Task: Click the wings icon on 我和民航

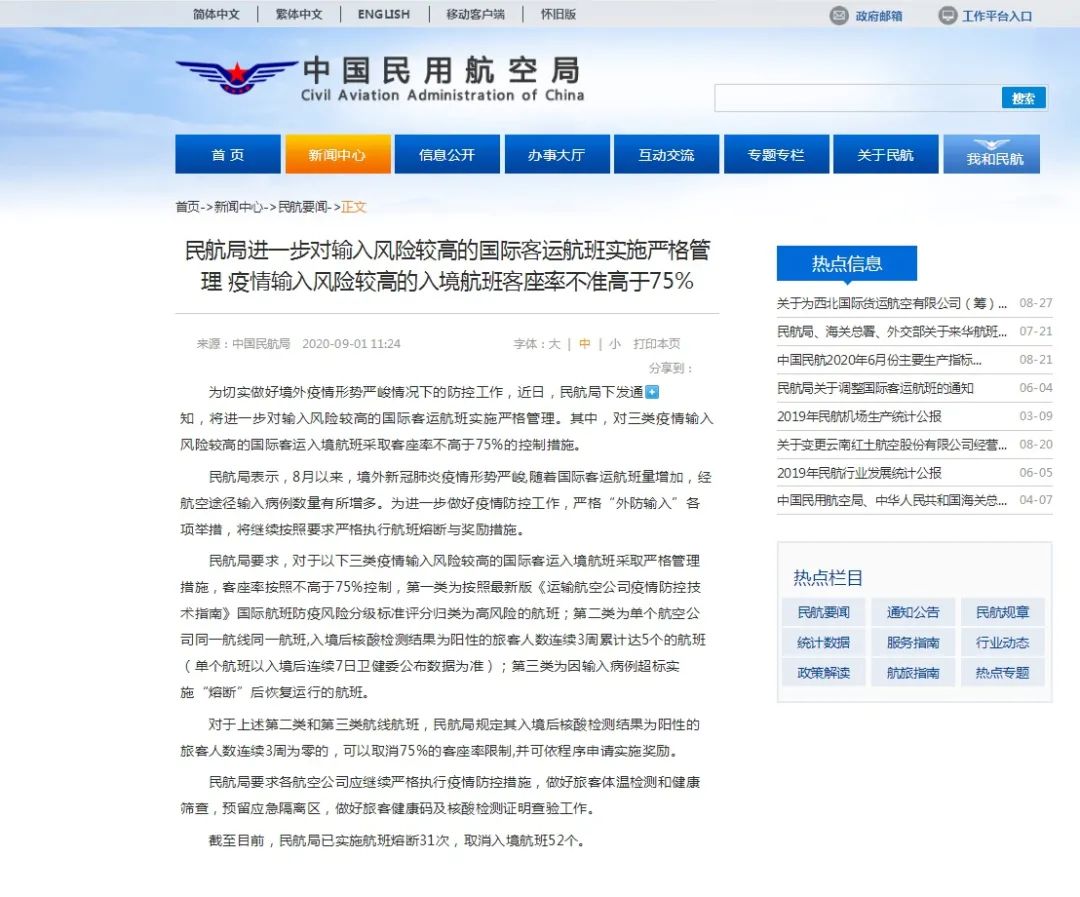Action: [991, 144]
